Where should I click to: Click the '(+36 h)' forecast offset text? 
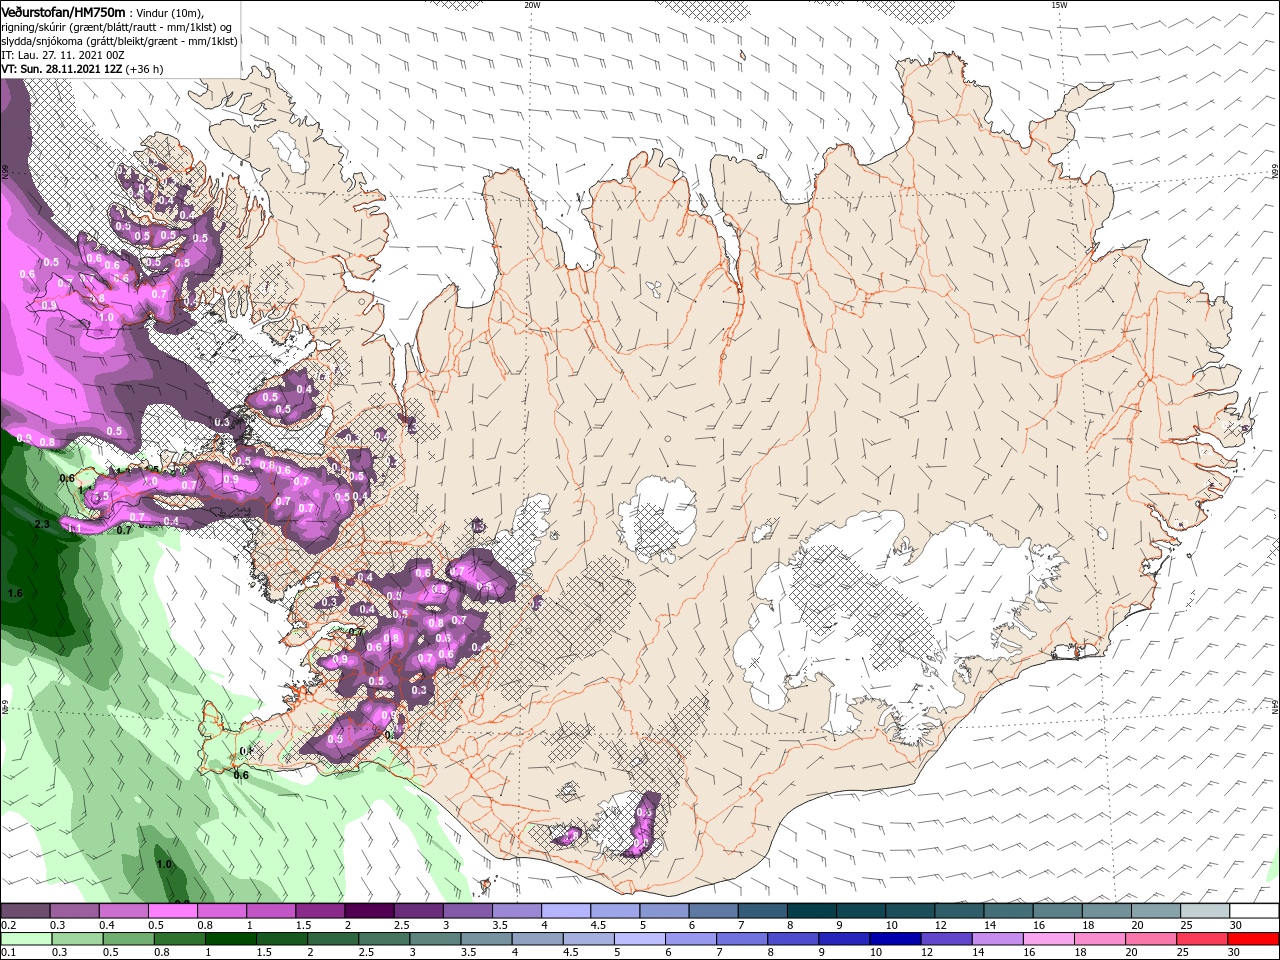tap(145, 70)
